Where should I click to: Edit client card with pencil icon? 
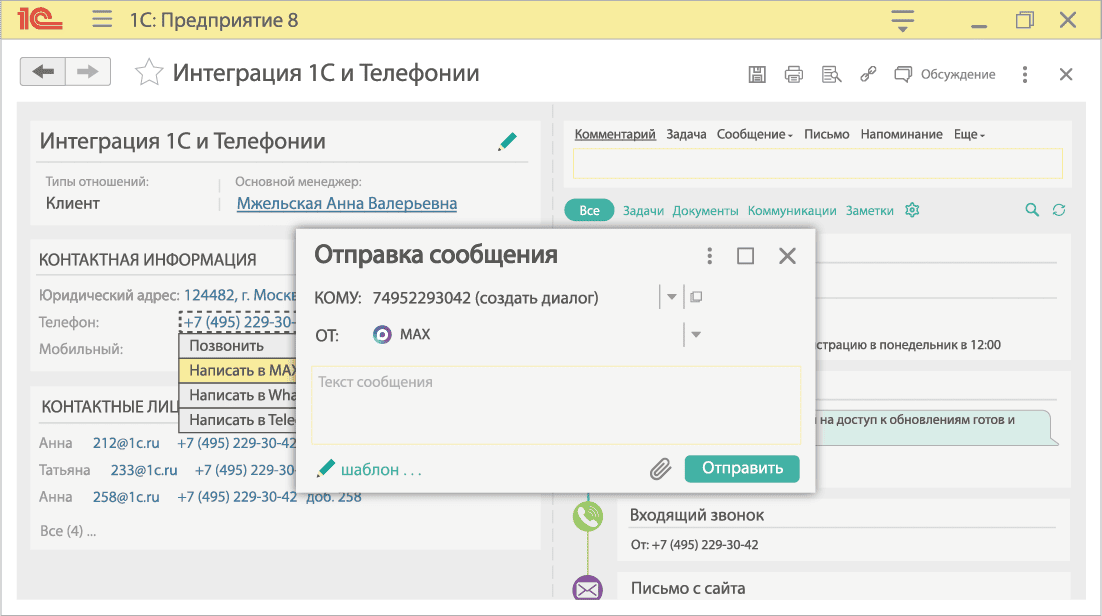pyautogui.click(x=507, y=142)
